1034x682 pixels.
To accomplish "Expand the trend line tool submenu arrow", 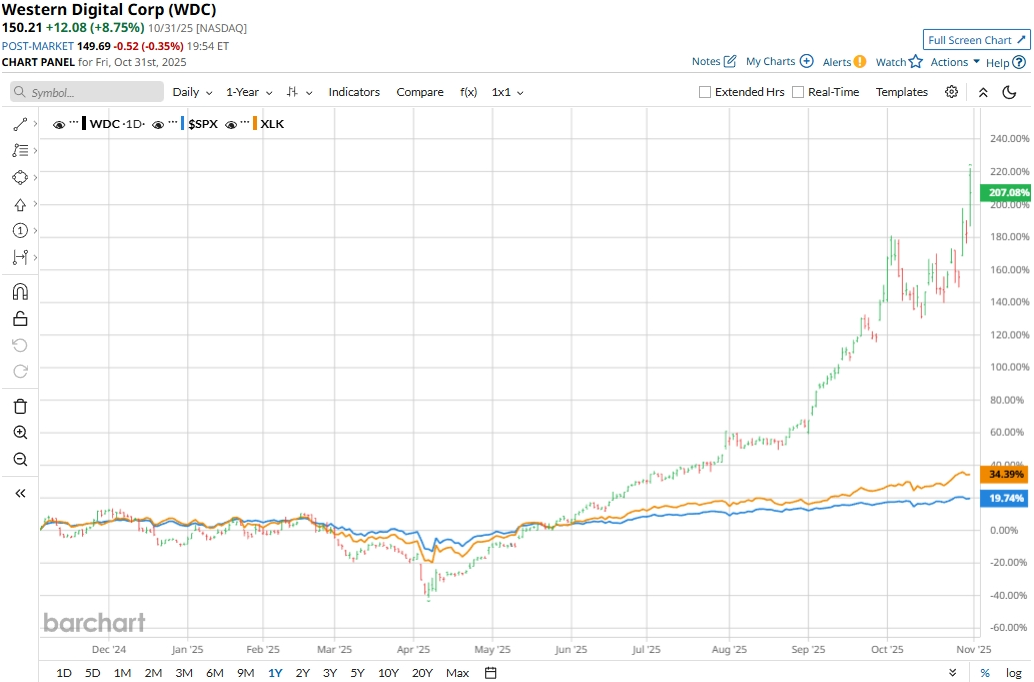I will point(35,124).
